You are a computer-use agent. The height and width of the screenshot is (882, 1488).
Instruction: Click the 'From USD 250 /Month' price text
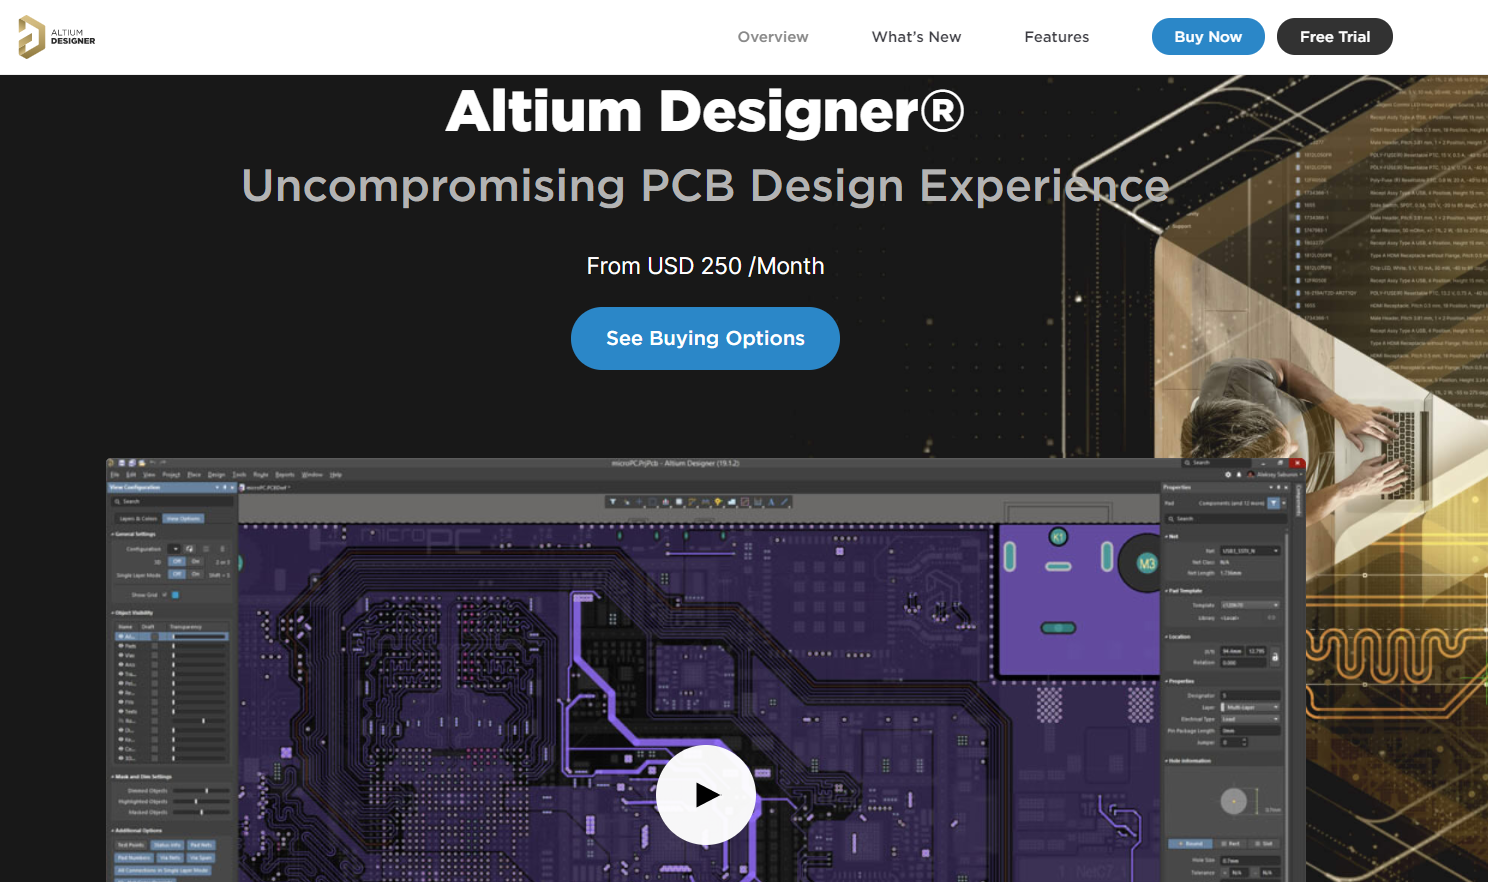[x=705, y=266]
